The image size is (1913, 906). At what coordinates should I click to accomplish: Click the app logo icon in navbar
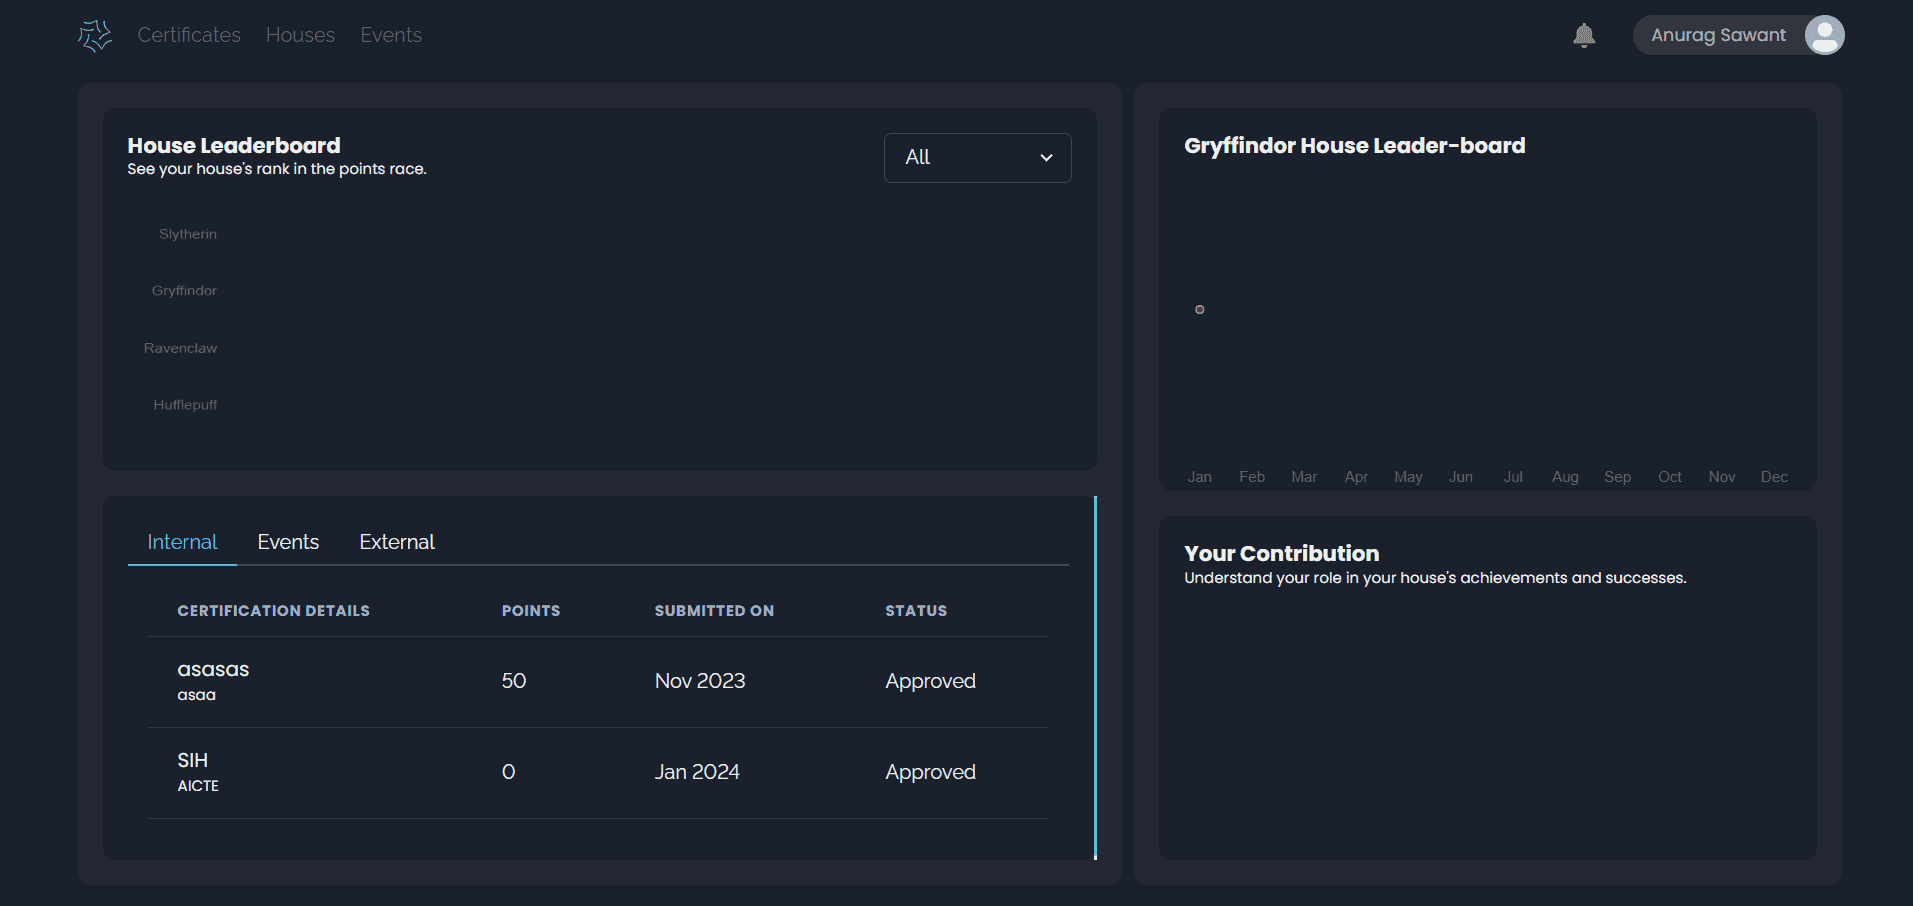coord(95,36)
